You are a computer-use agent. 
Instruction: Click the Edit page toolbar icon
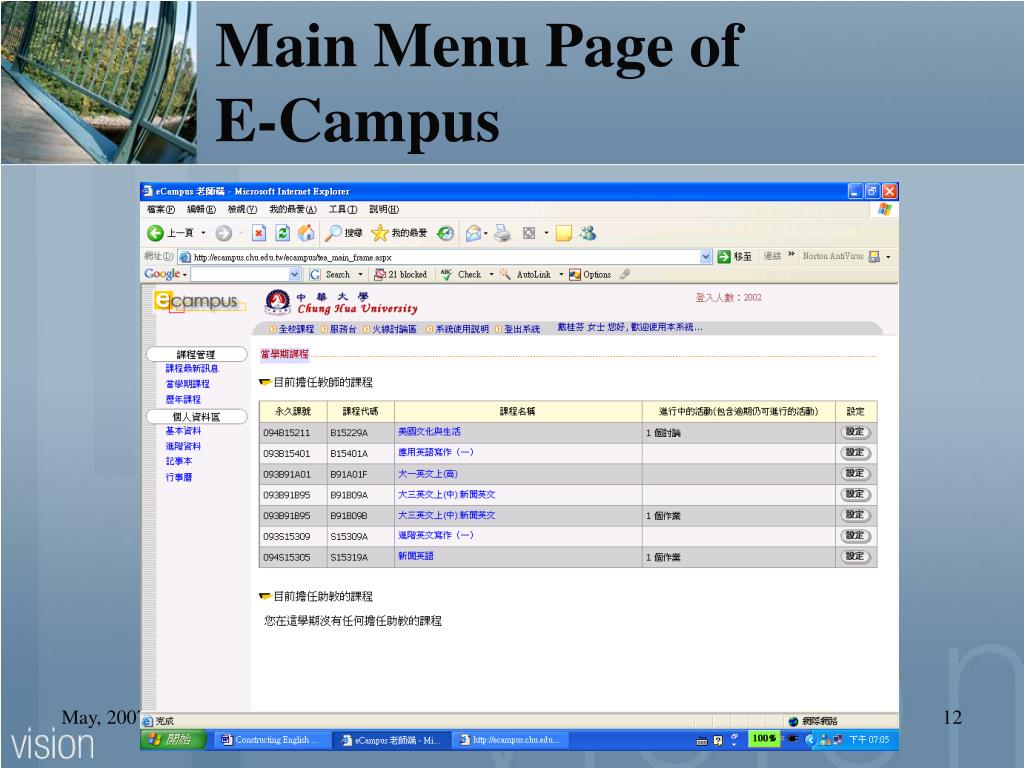[529, 233]
